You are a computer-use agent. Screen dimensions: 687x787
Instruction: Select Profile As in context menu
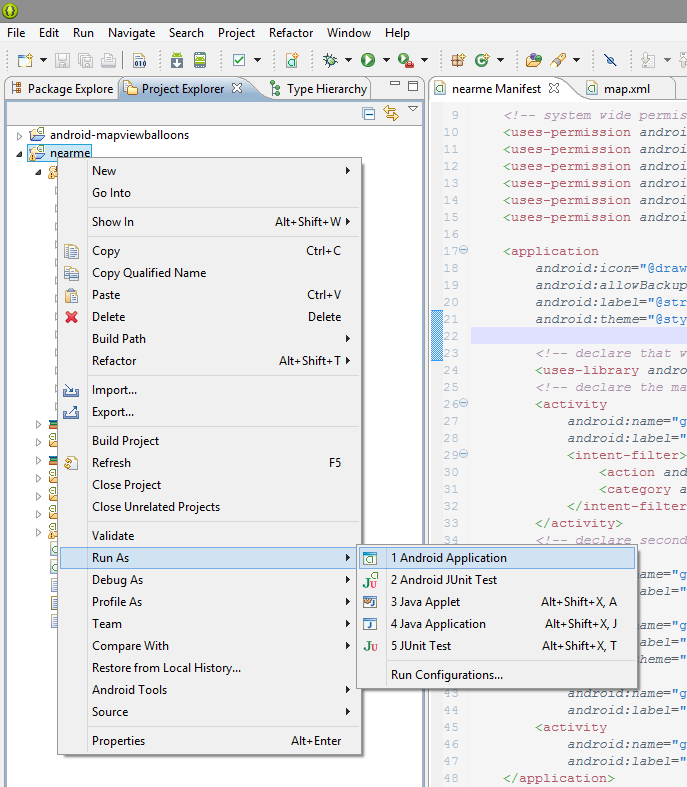coord(210,602)
